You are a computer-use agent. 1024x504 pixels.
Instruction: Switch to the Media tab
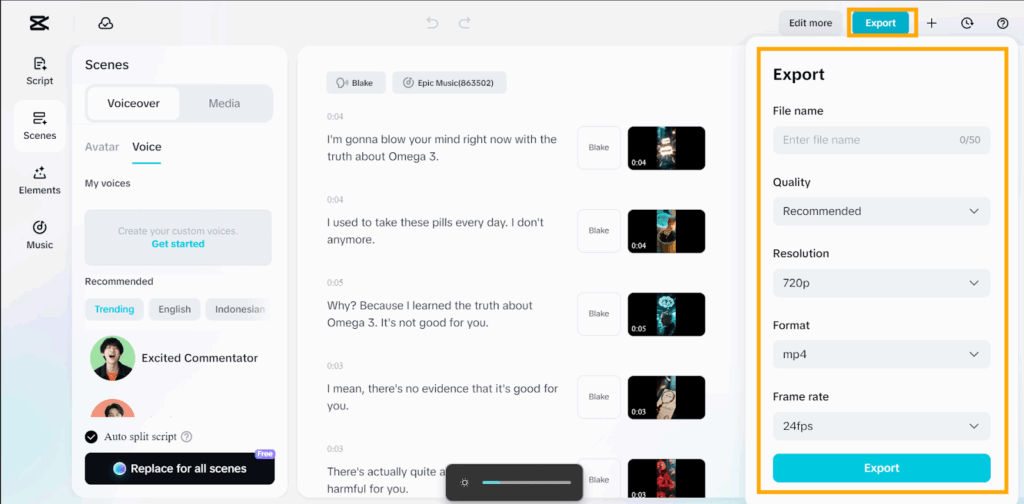point(225,103)
